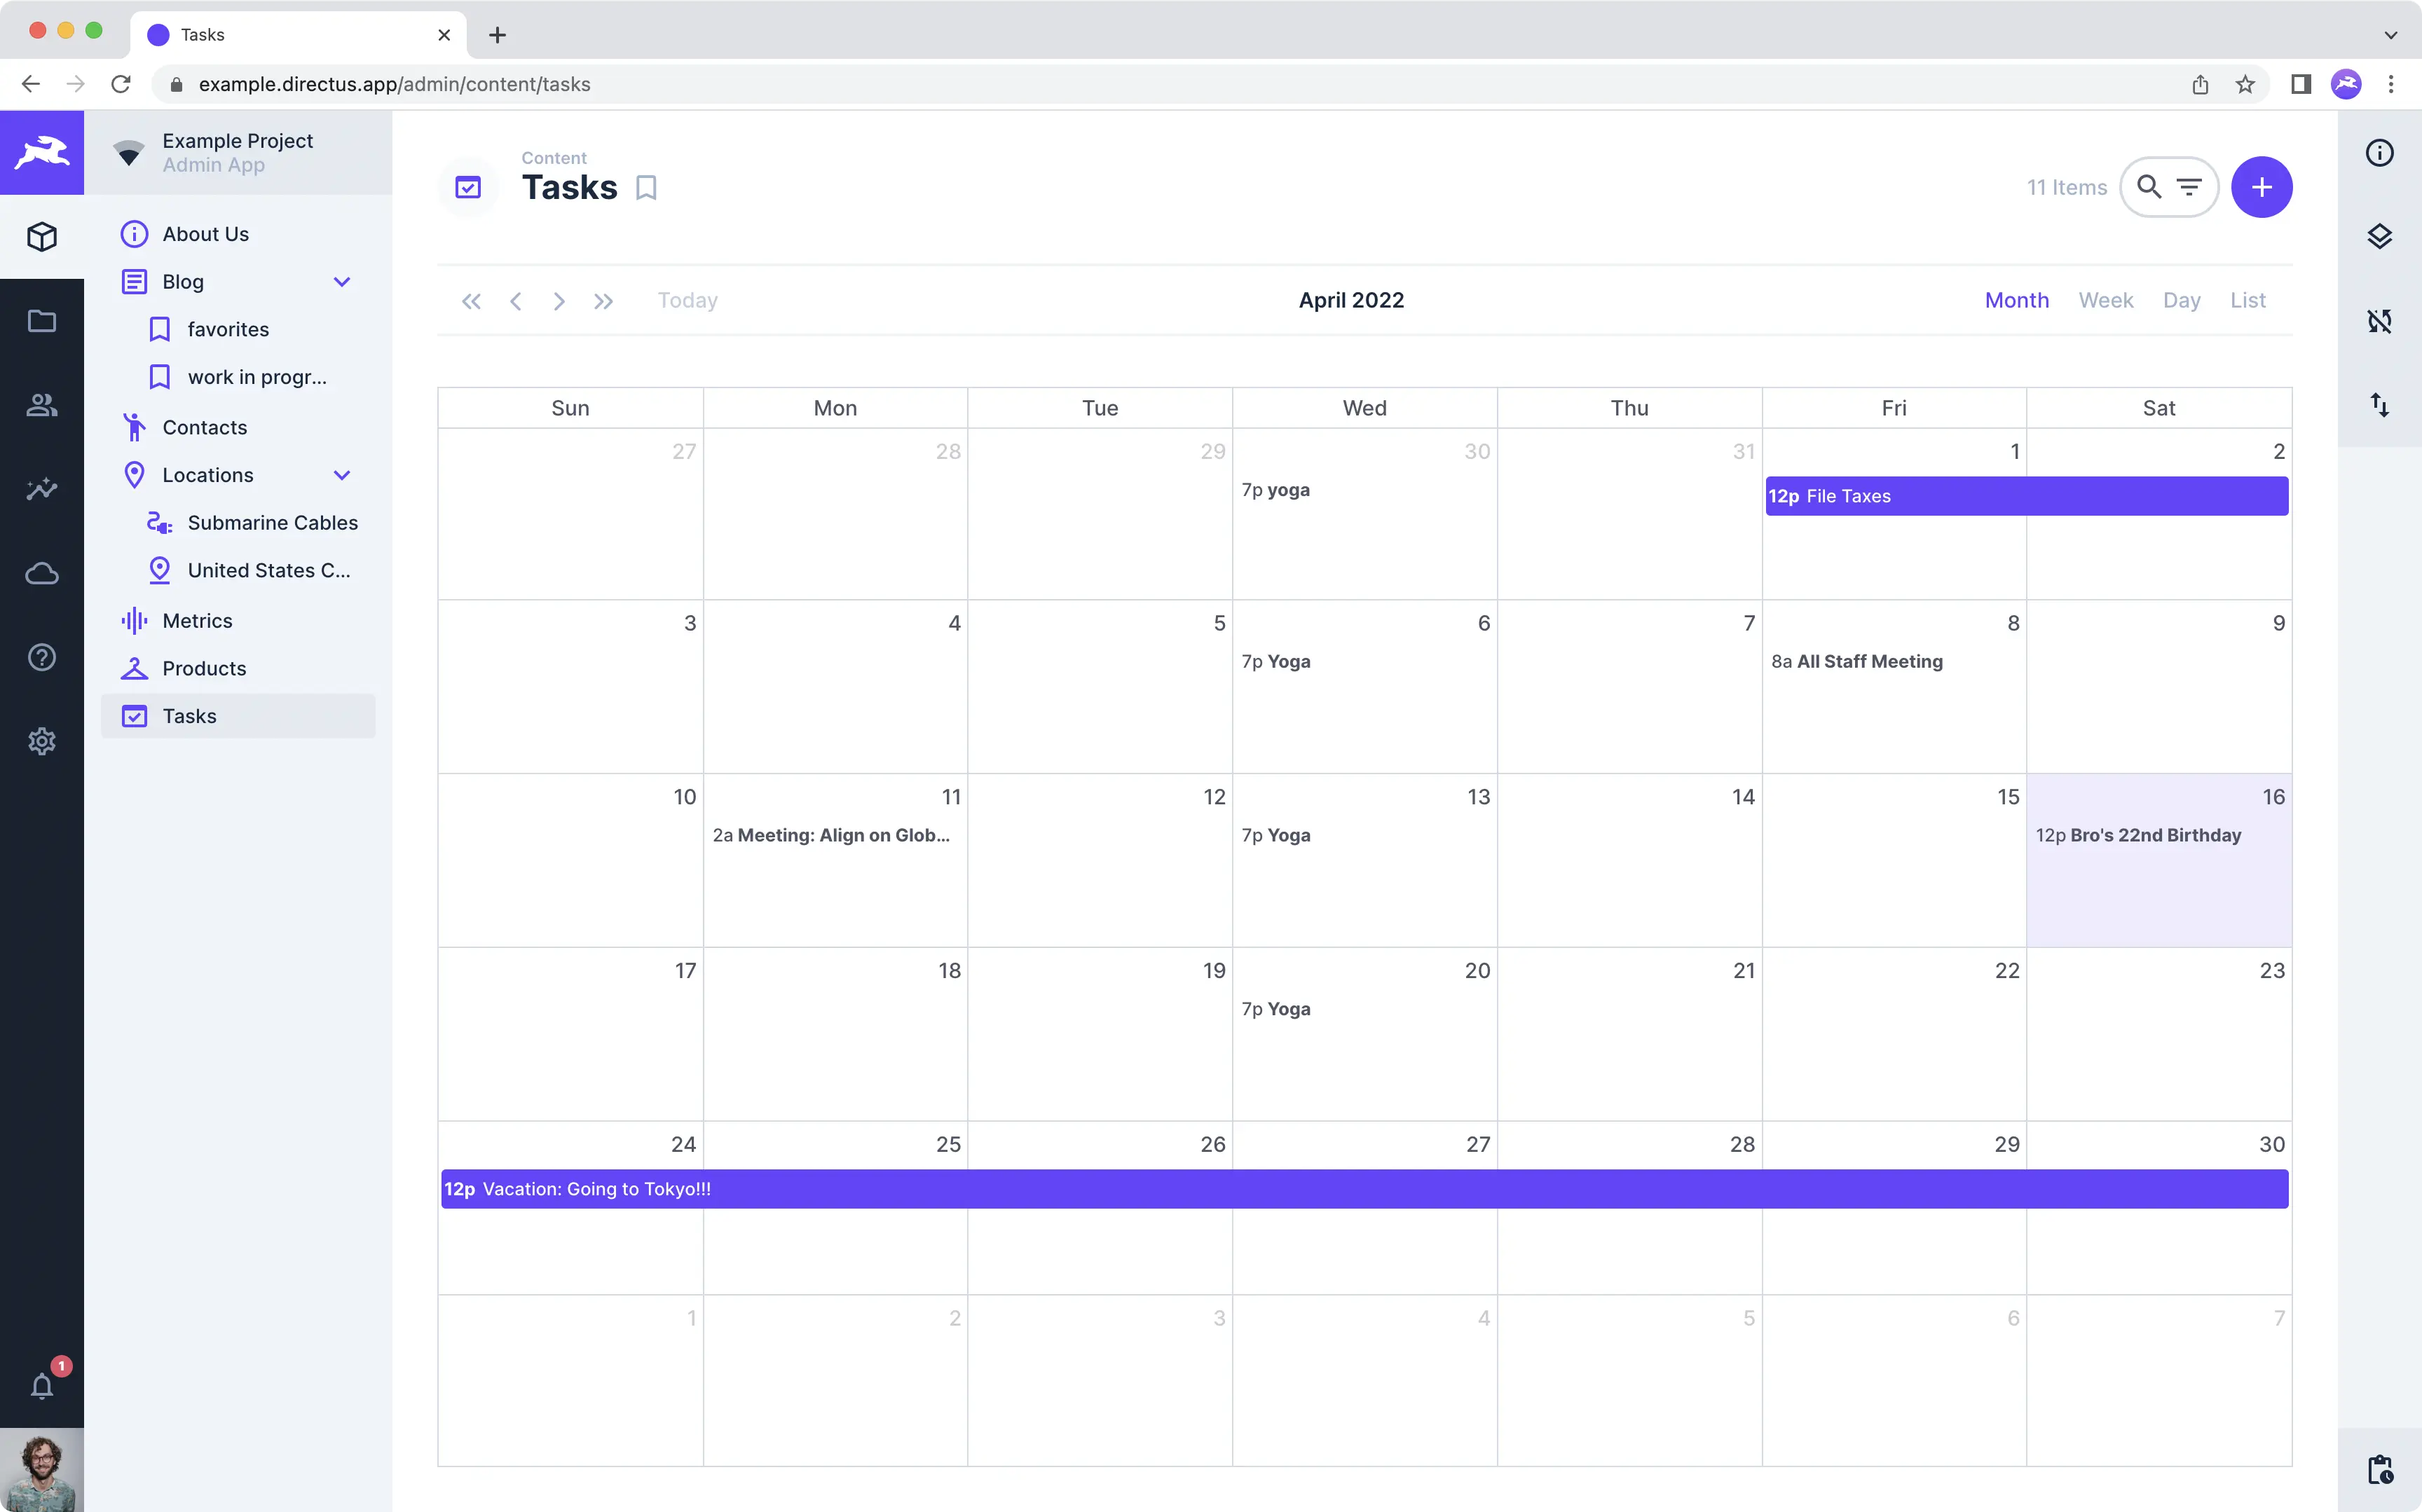The image size is (2422, 1512).
Task: Collapse the Locations collection chevron
Action: coord(342,475)
